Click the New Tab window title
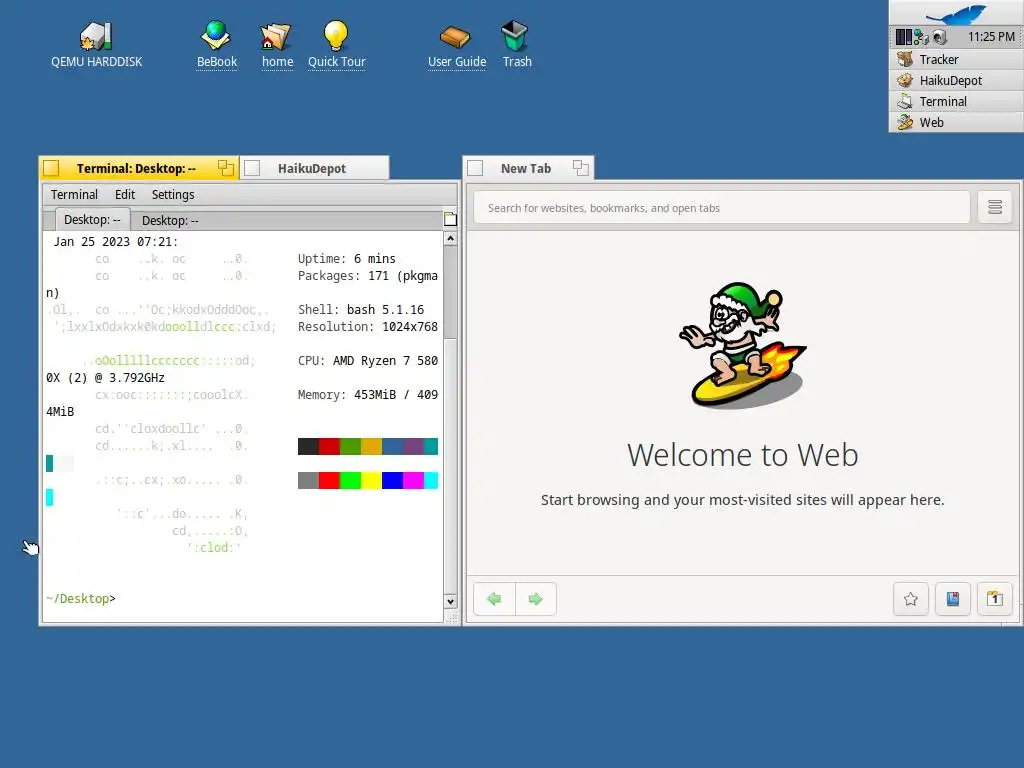Screen dimensions: 1024x768 tap(526, 168)
